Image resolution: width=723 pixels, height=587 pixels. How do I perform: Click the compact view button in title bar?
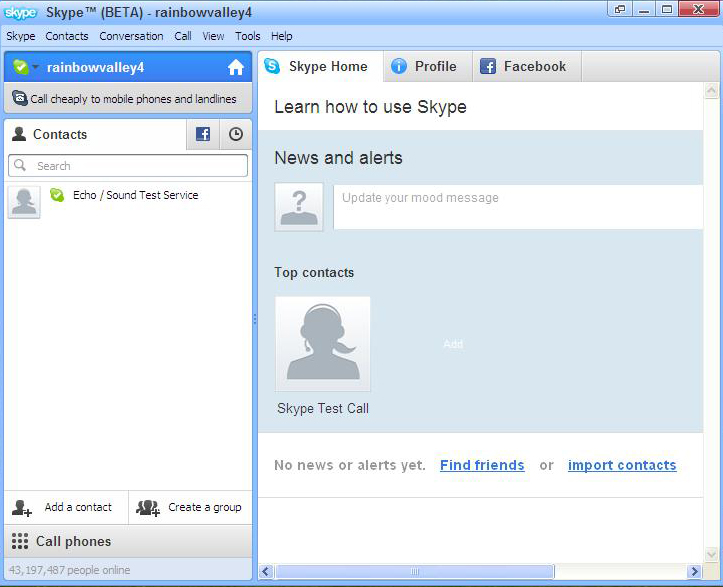(620, 9)
